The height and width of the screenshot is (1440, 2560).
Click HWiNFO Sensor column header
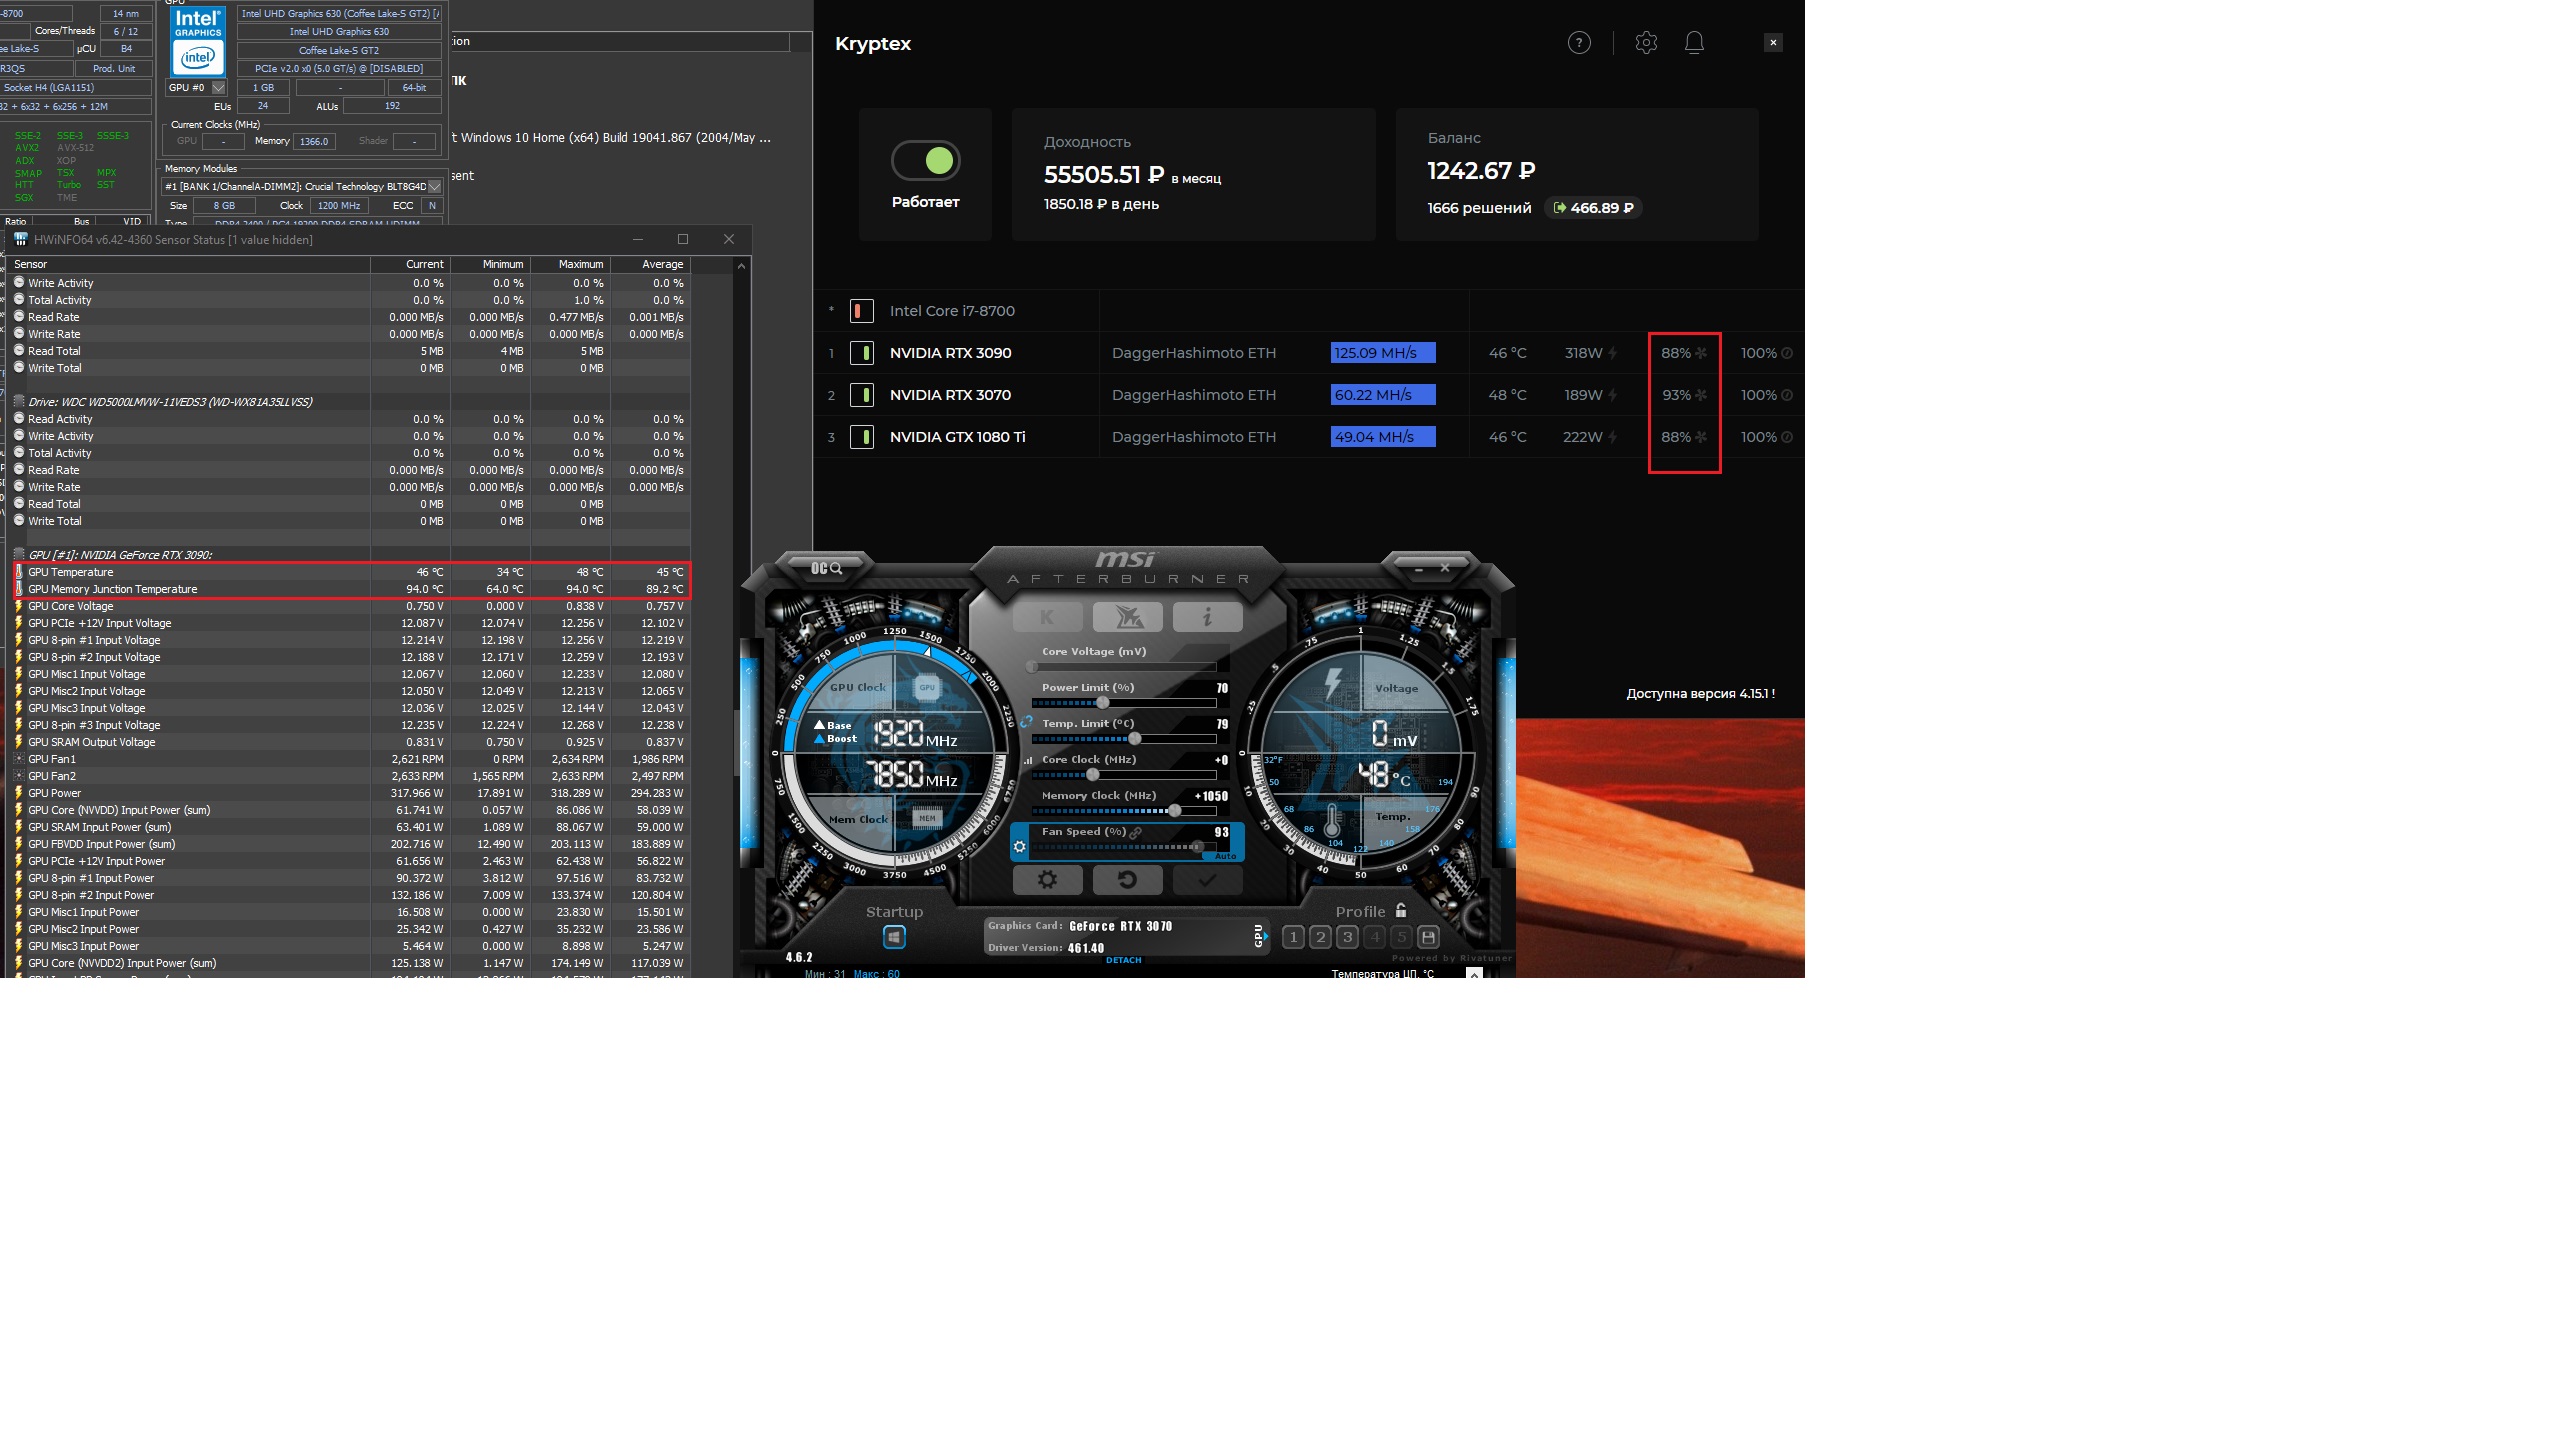pos(189,264)
